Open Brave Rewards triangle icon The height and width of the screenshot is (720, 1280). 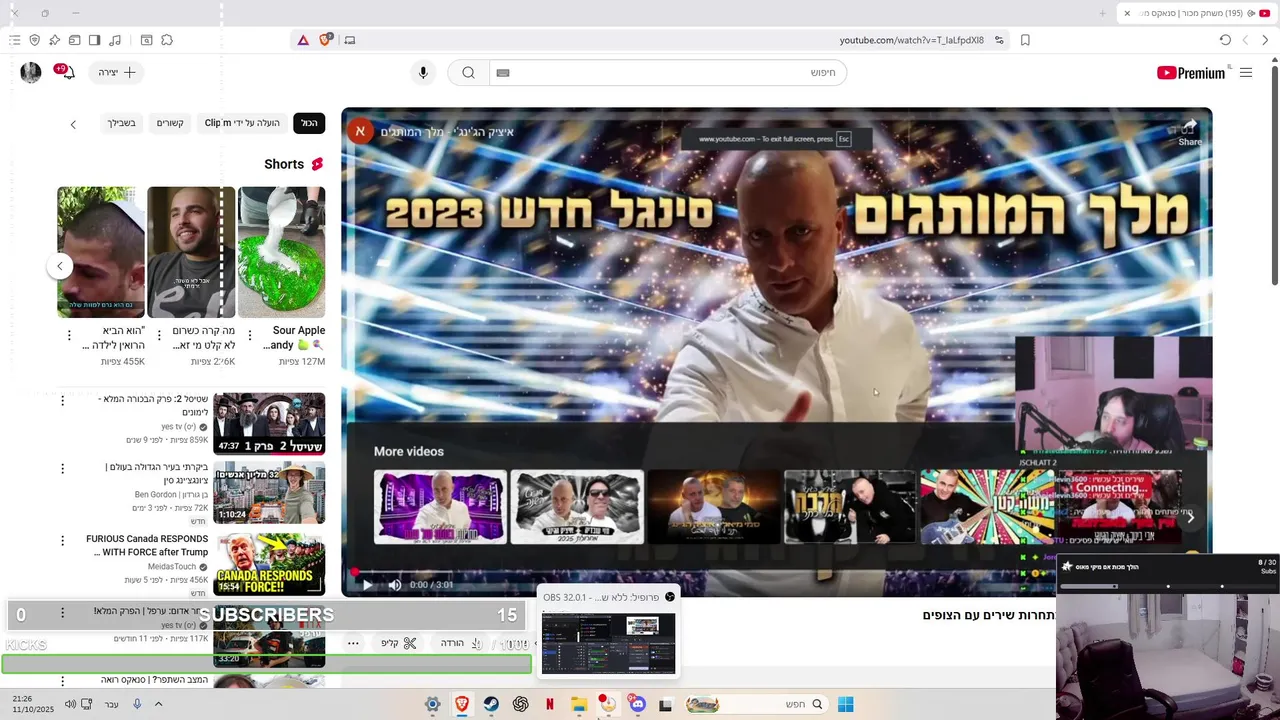(x=303, y=40)
